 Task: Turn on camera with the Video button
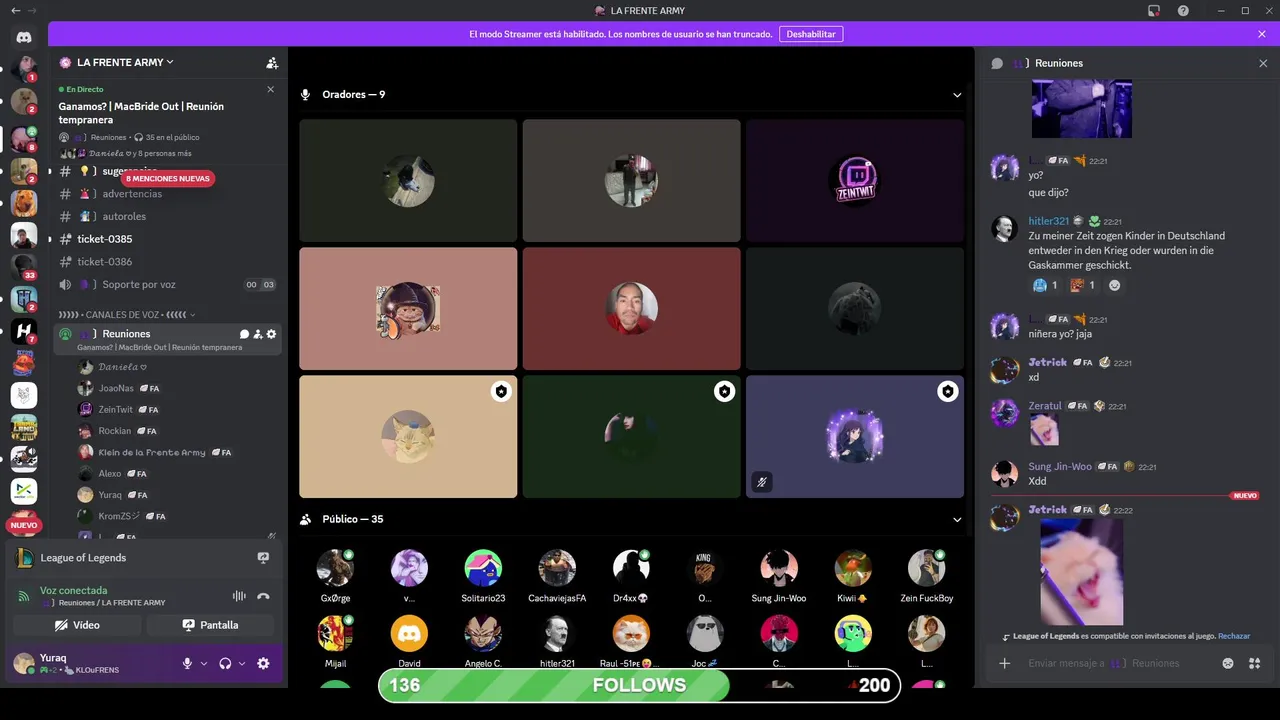(x=77, y=625)
